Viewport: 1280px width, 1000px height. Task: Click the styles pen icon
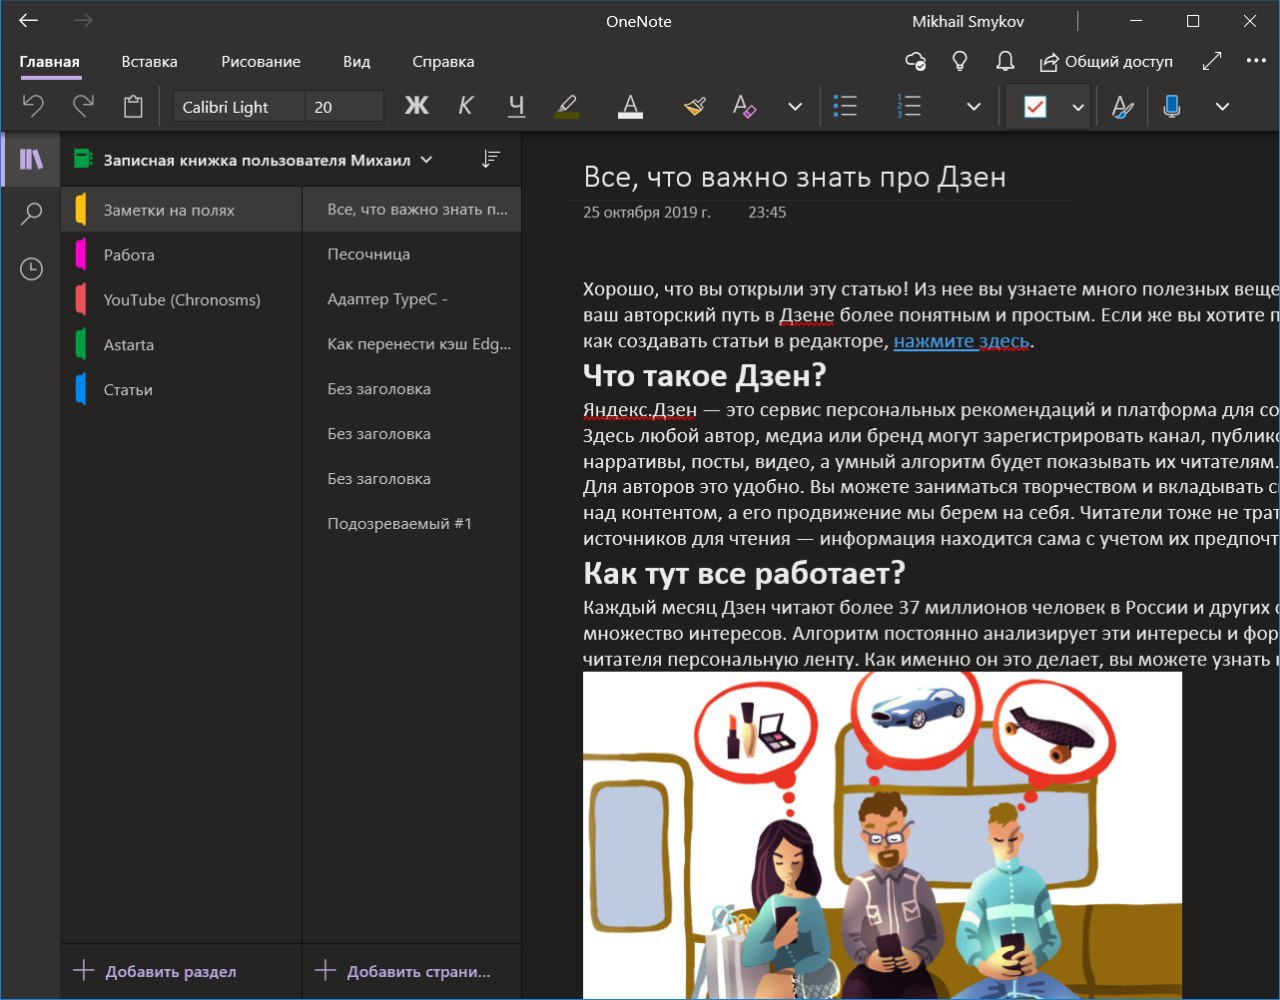pos(1123,106)
